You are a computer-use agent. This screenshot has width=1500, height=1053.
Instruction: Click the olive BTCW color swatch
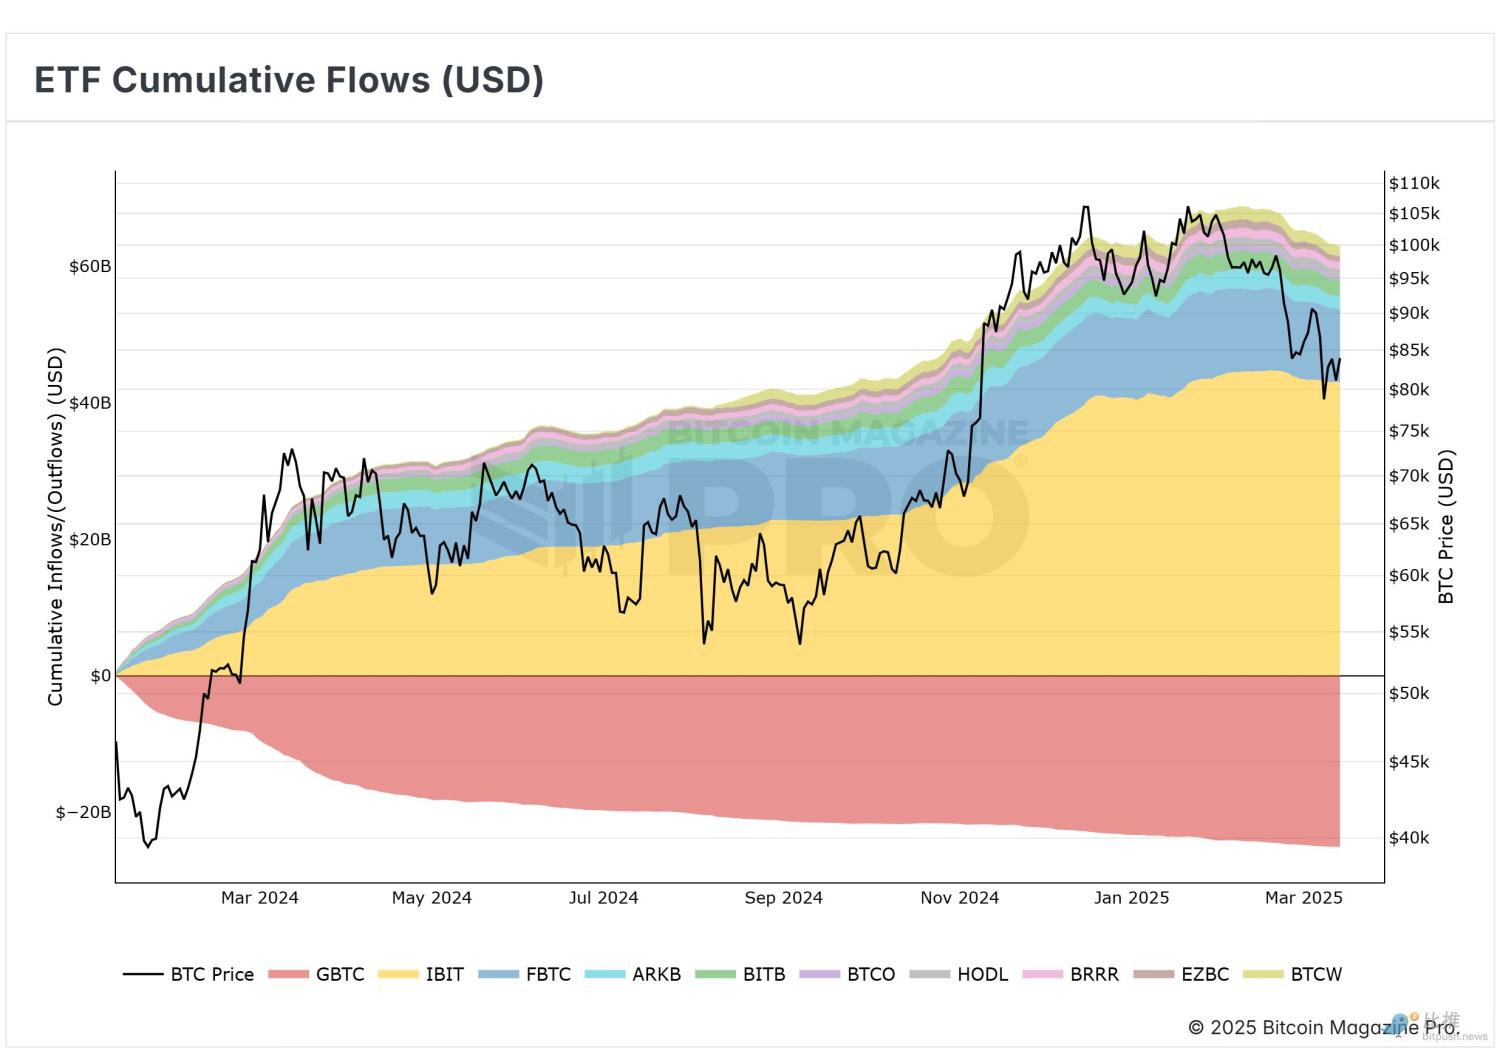(x=1263, y=974)
